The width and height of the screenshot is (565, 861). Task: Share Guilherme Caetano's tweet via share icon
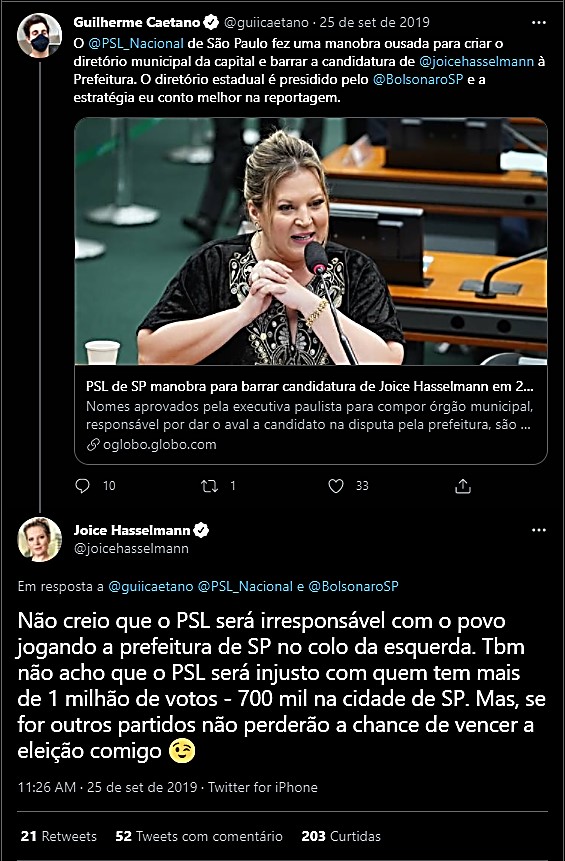click(x=463, y=486)
